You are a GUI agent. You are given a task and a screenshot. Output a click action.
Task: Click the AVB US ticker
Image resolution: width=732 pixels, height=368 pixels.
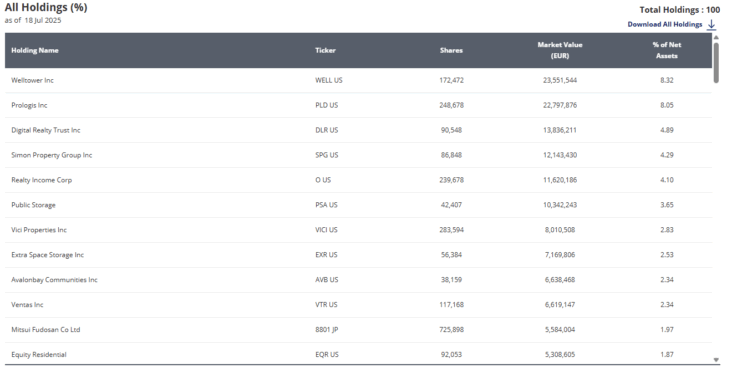(x=326, y=280)
